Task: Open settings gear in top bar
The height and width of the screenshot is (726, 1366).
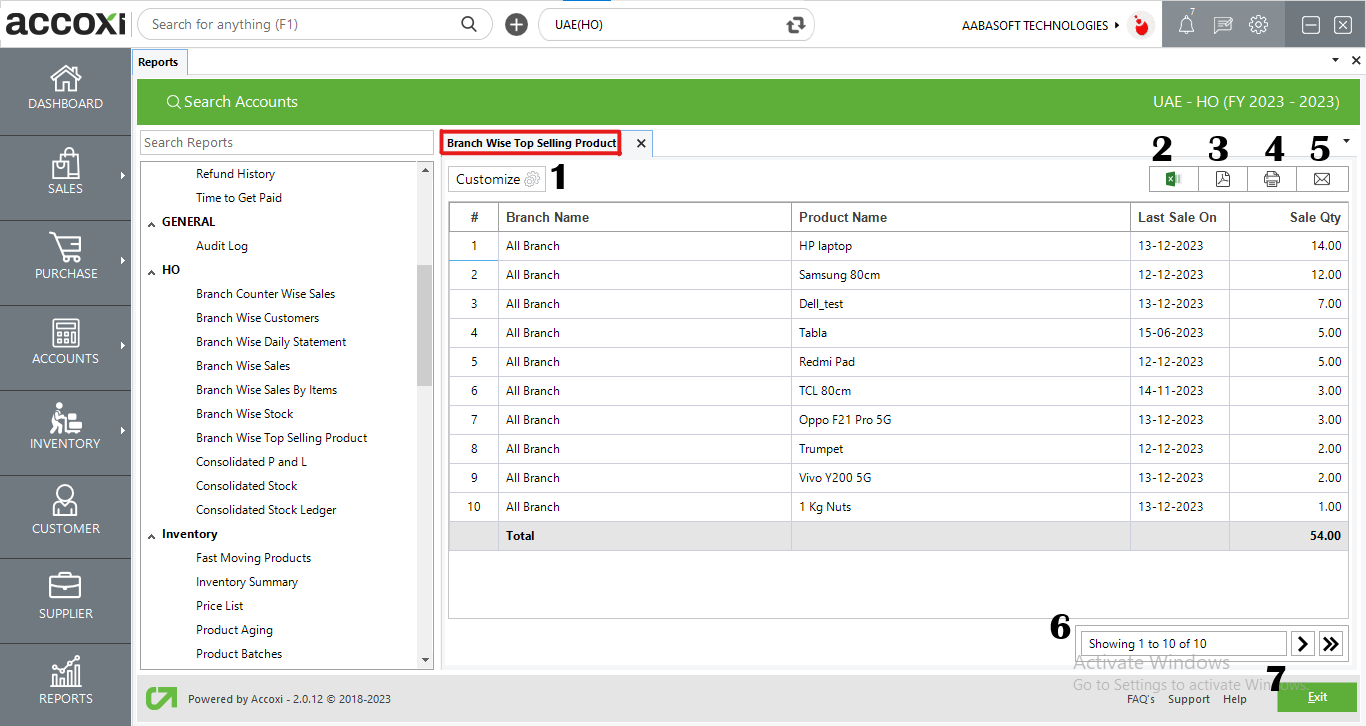Action: [1258, 25]
